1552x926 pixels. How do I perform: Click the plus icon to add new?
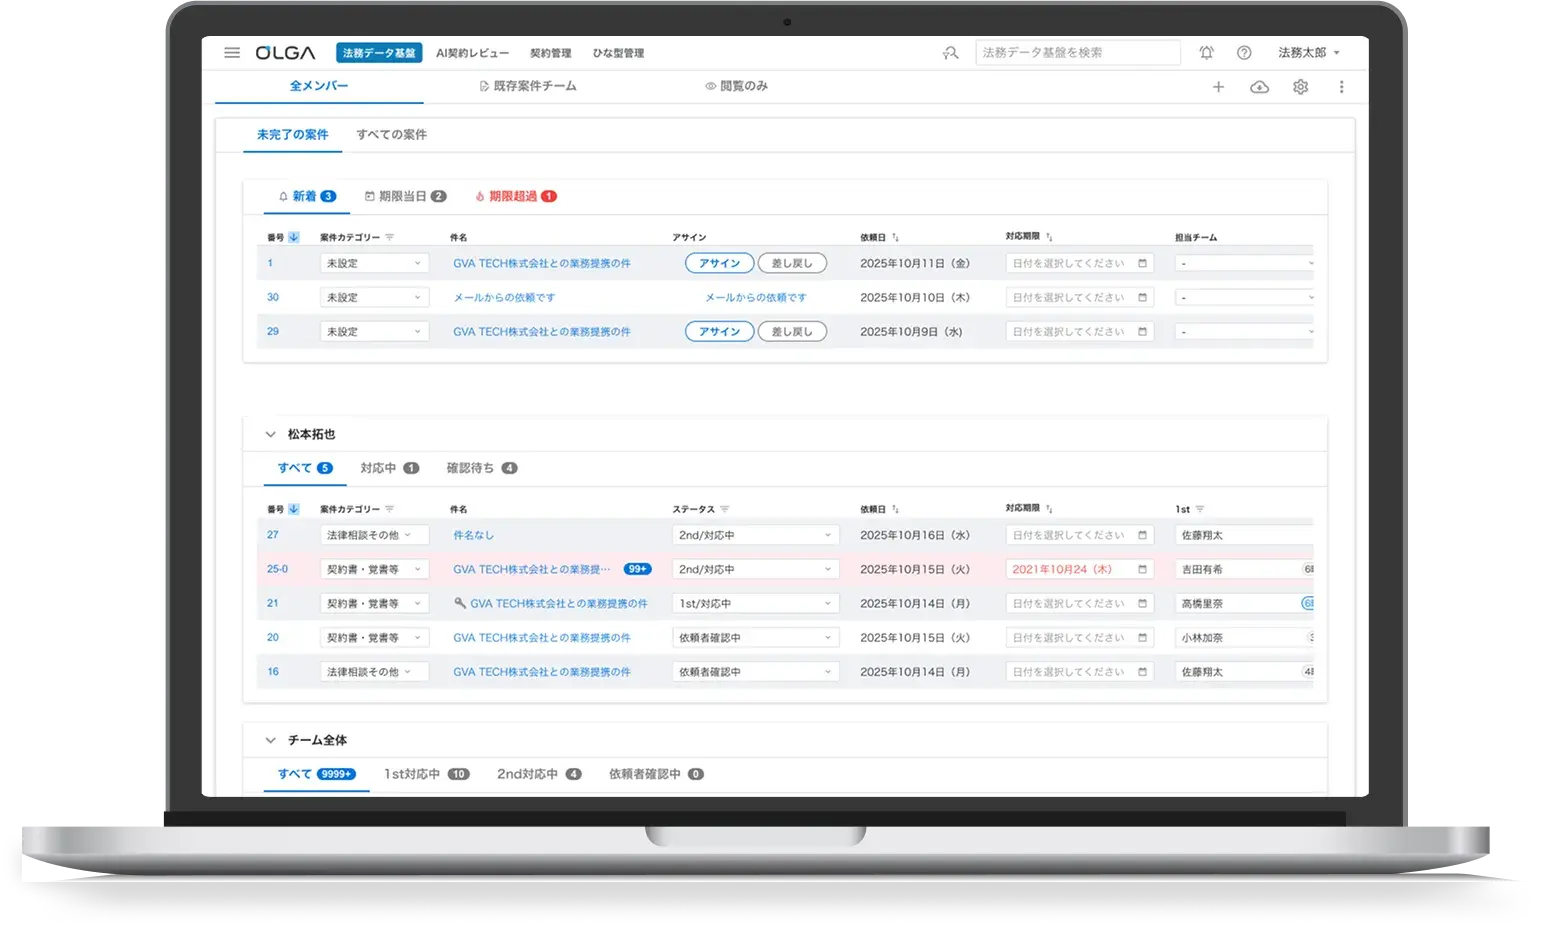click(1218, 87)
